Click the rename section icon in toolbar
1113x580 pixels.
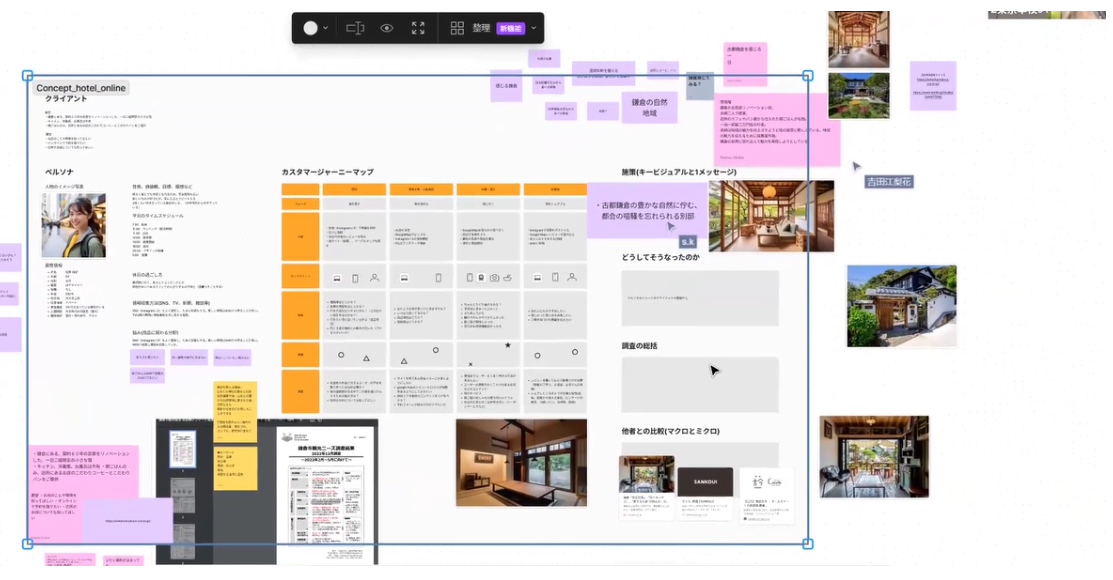coord(355,28)
